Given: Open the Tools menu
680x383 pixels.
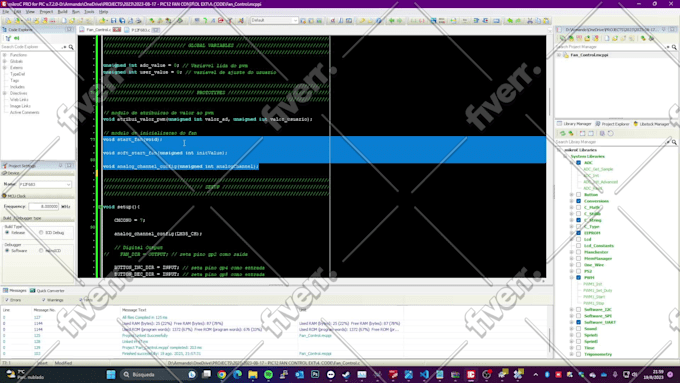Looking at the screenshot, I should coord(89,12).
